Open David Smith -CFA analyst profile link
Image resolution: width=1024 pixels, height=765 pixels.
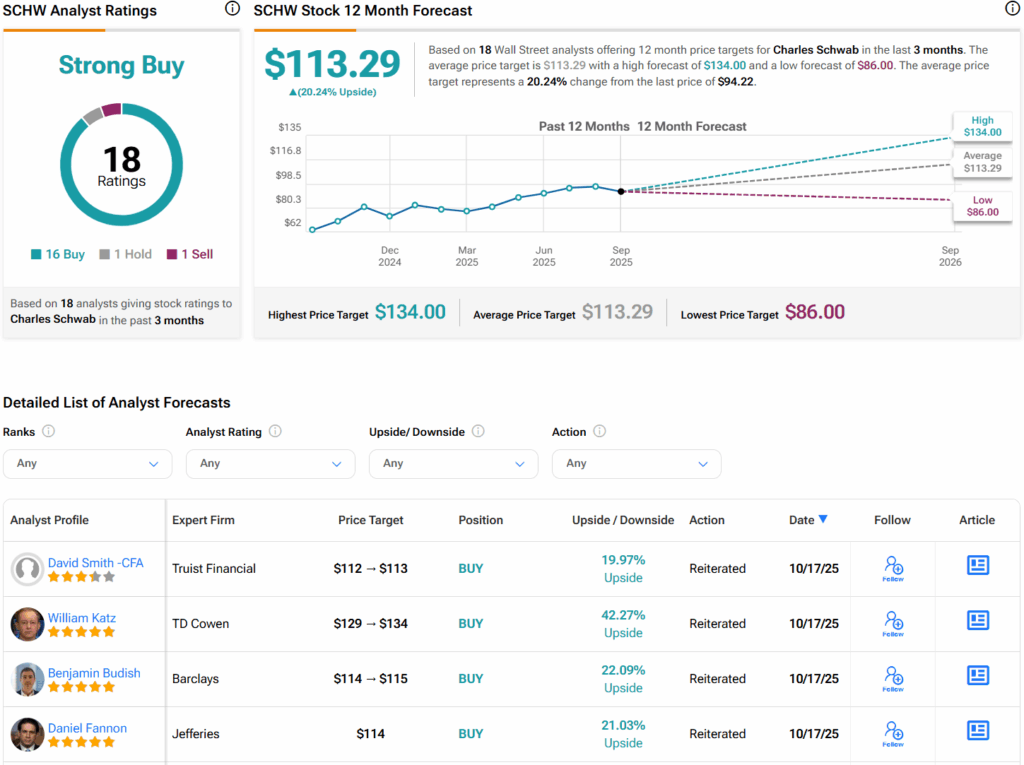click(95, 563)
